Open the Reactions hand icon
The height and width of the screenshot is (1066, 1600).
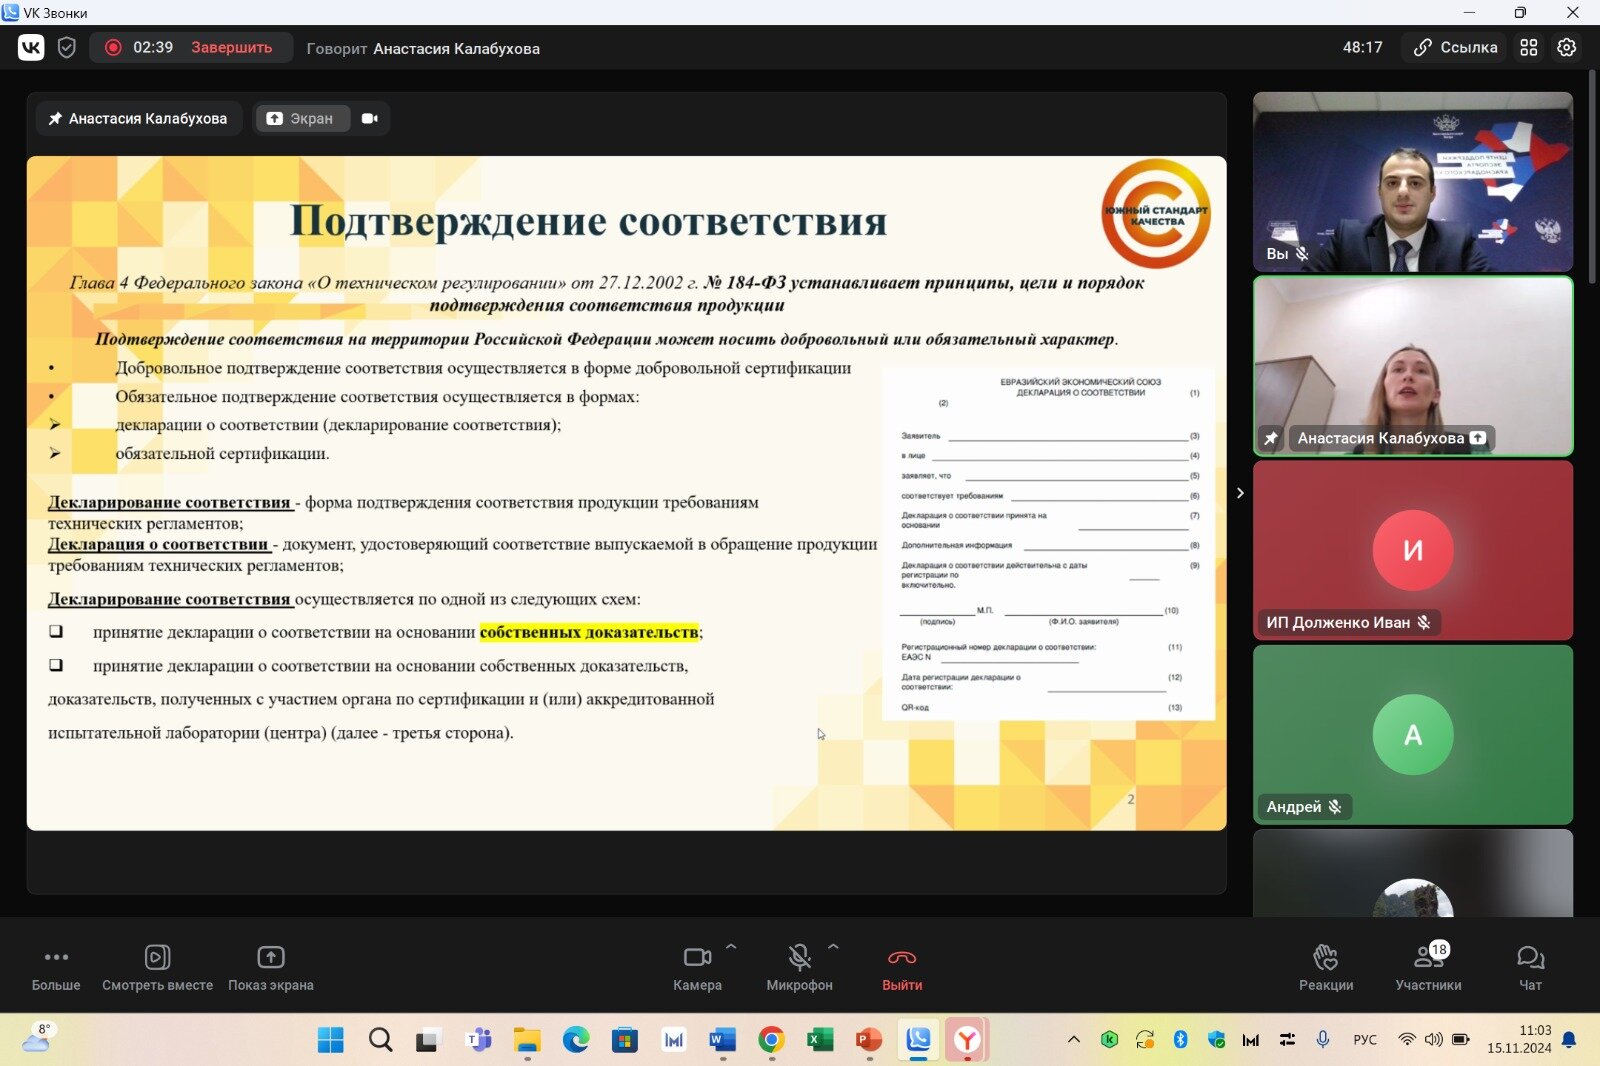pyautogui.click(x=1325, y=968)
